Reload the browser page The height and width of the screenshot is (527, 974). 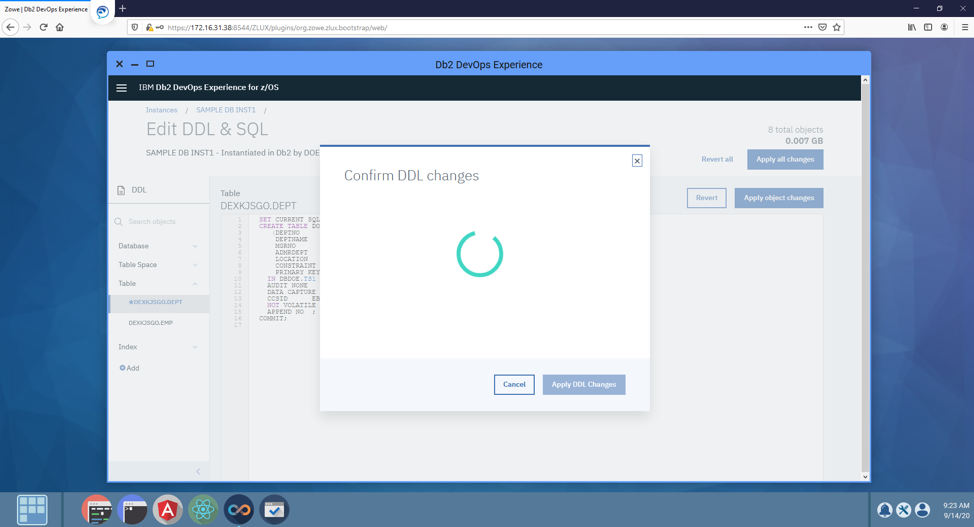[43, 27]
